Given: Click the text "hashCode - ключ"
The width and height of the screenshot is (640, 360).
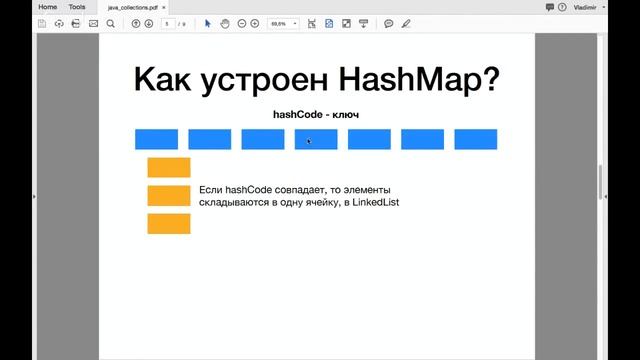Looking at the screenshot, I should click(x=316, y=115).
